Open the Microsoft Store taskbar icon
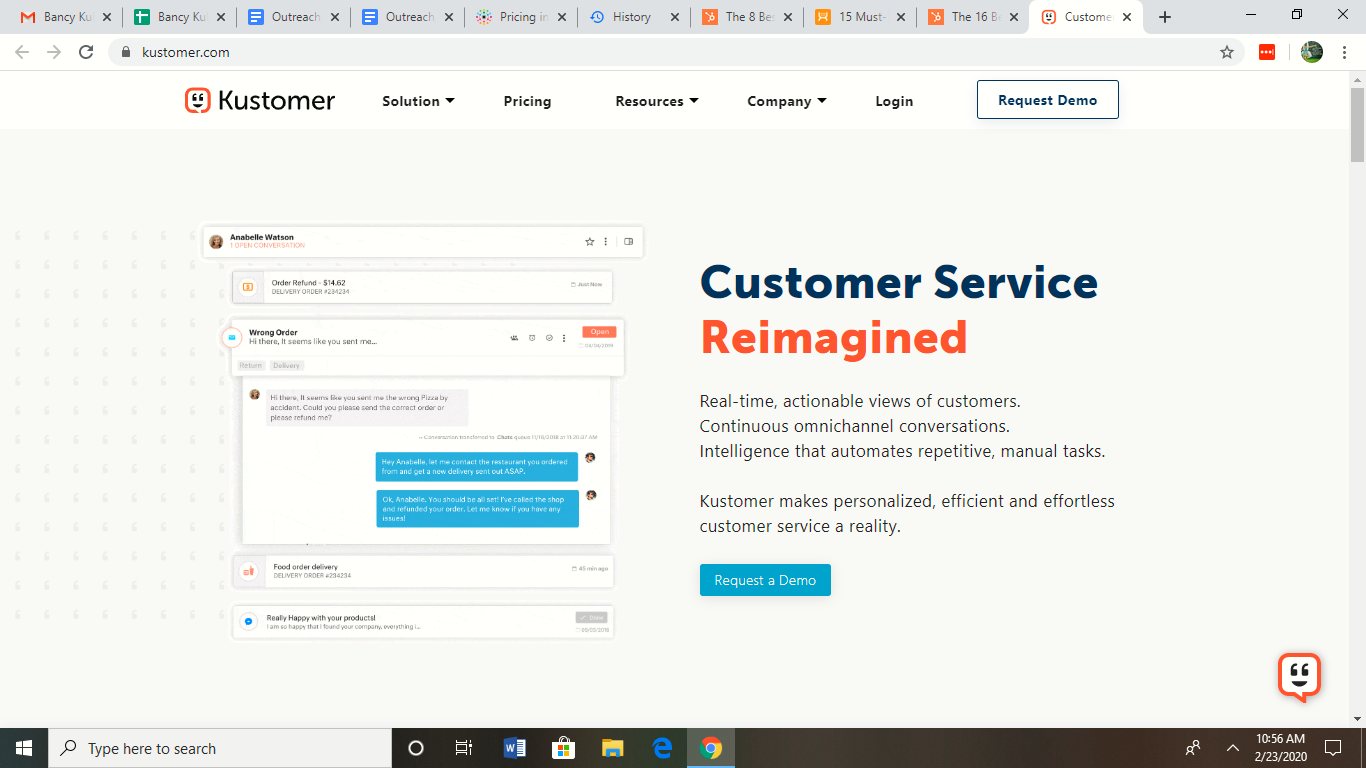1366x768 pixels. pos(564,748)
